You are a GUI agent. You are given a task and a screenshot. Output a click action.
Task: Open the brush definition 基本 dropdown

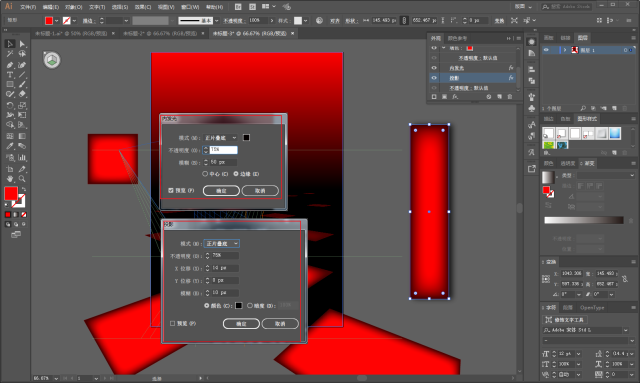coord(216,20)
